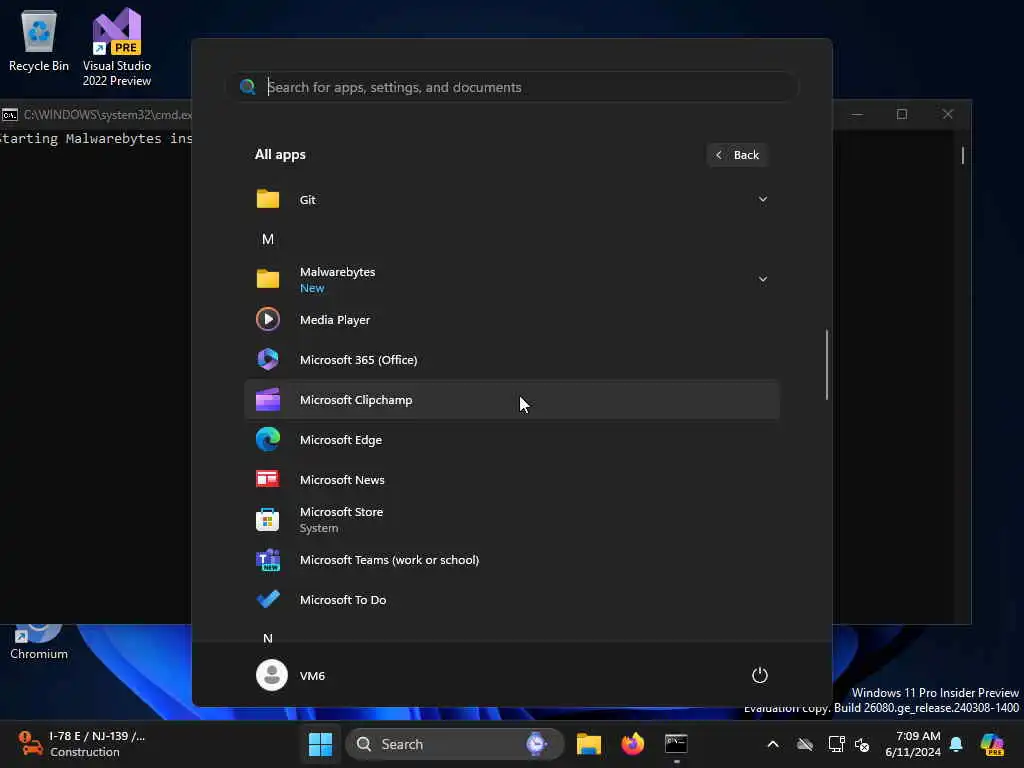The height and width of the screenshot is (768, 1024).
Task: Click the cmd window title bar icon
Action: (10, 115)
